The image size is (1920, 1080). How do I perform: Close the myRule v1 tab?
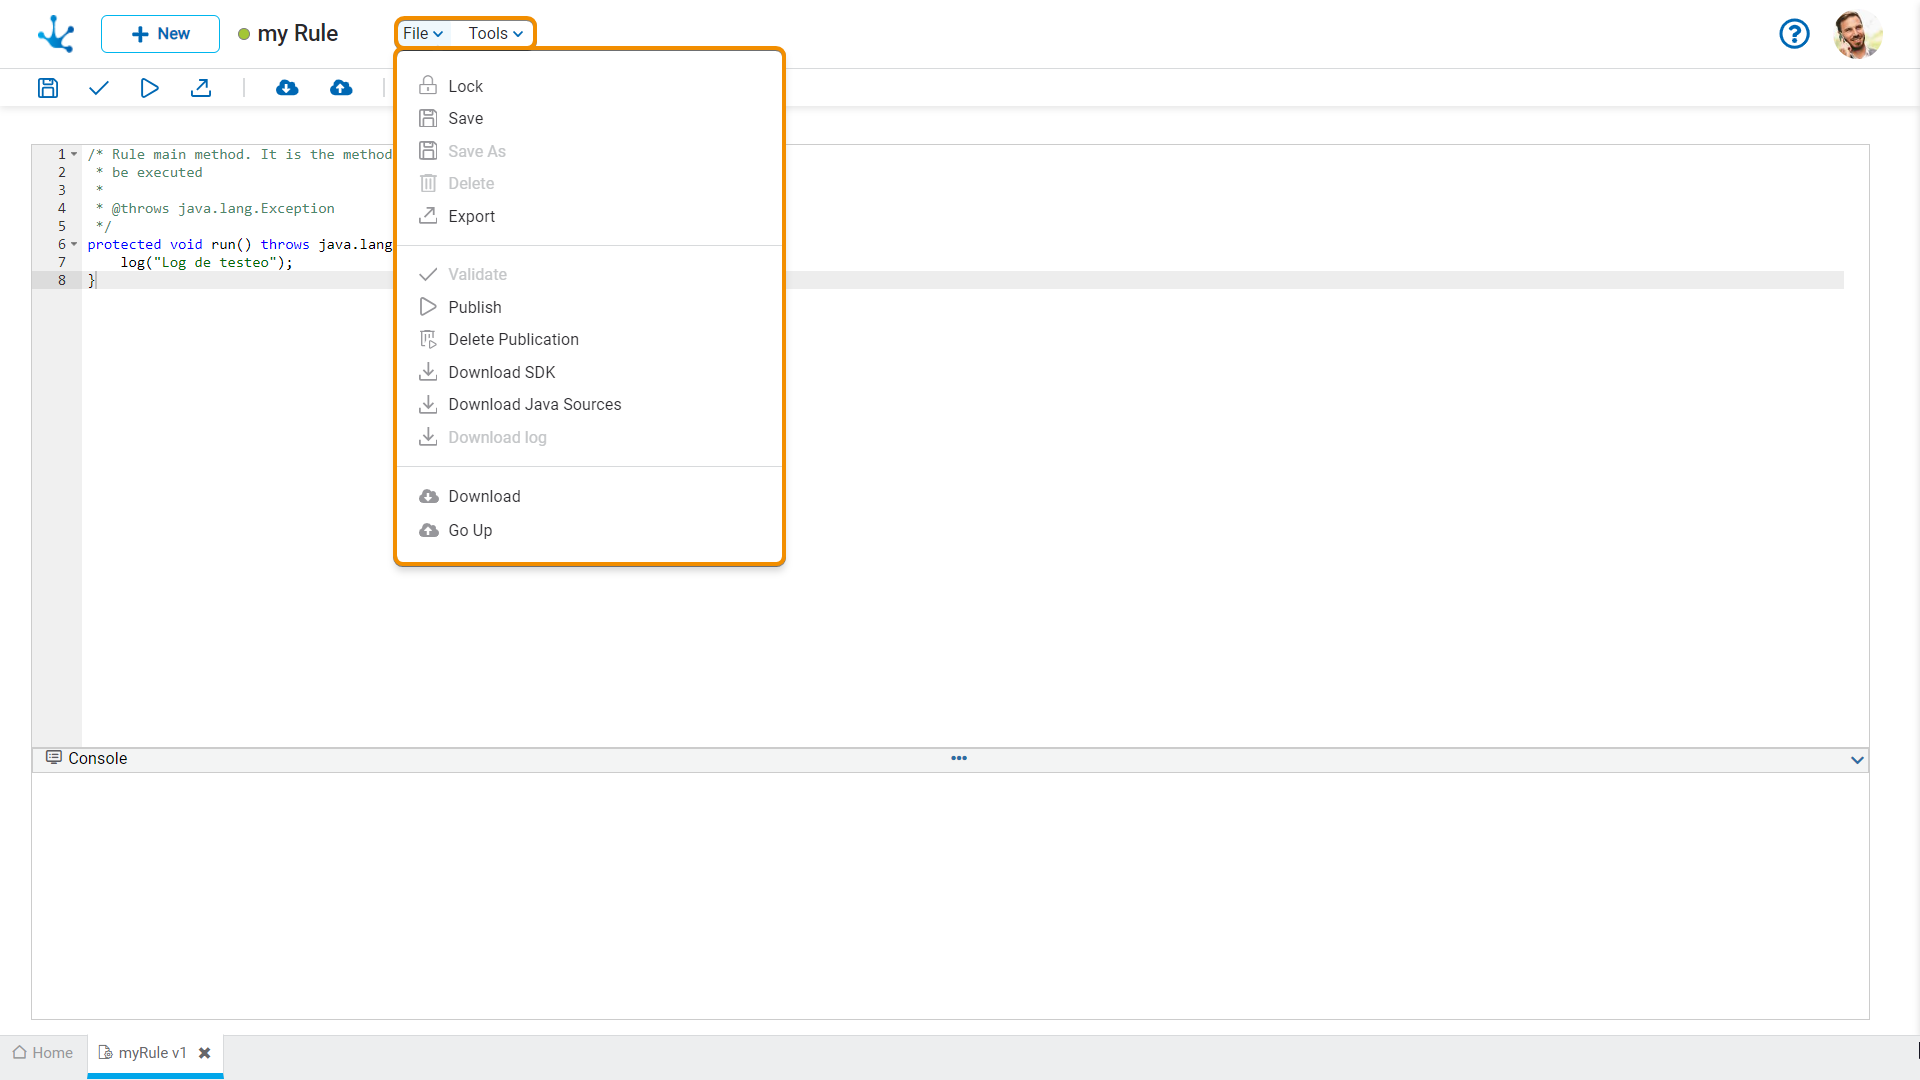pos(205,1053)
